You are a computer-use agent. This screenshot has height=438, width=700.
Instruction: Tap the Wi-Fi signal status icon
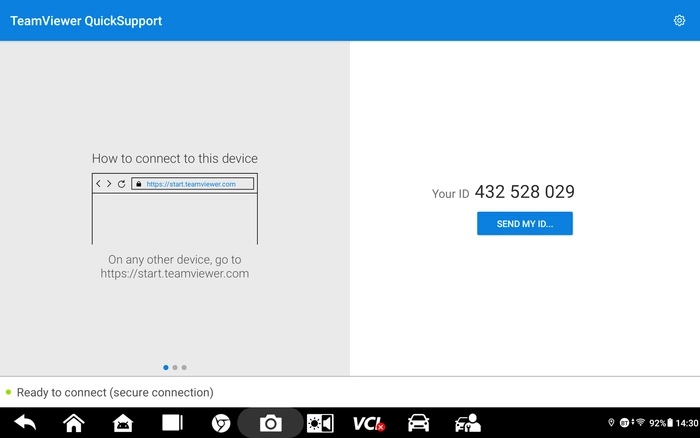tap(641, 422)
